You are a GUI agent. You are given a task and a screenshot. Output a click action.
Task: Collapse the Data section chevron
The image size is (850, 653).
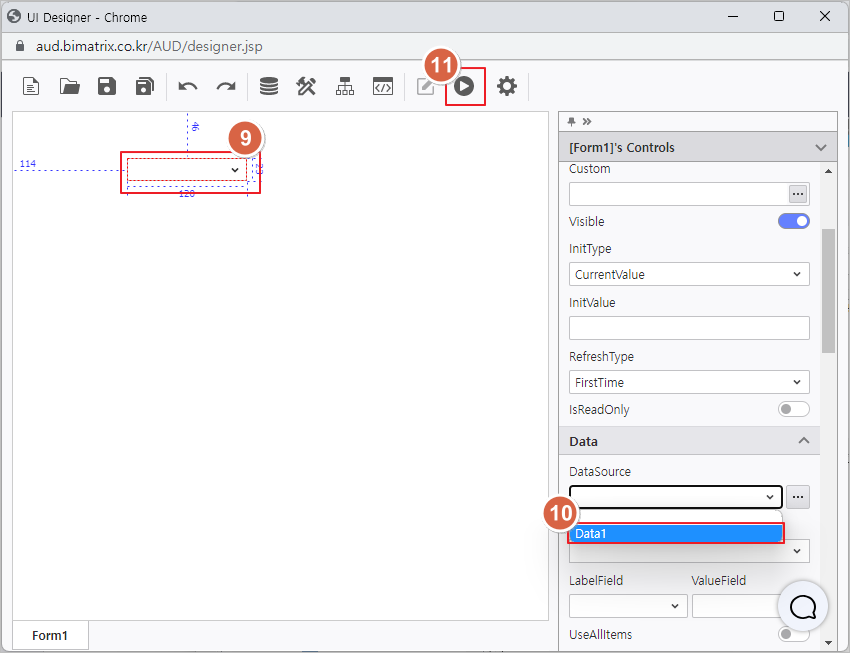[804, 441]
